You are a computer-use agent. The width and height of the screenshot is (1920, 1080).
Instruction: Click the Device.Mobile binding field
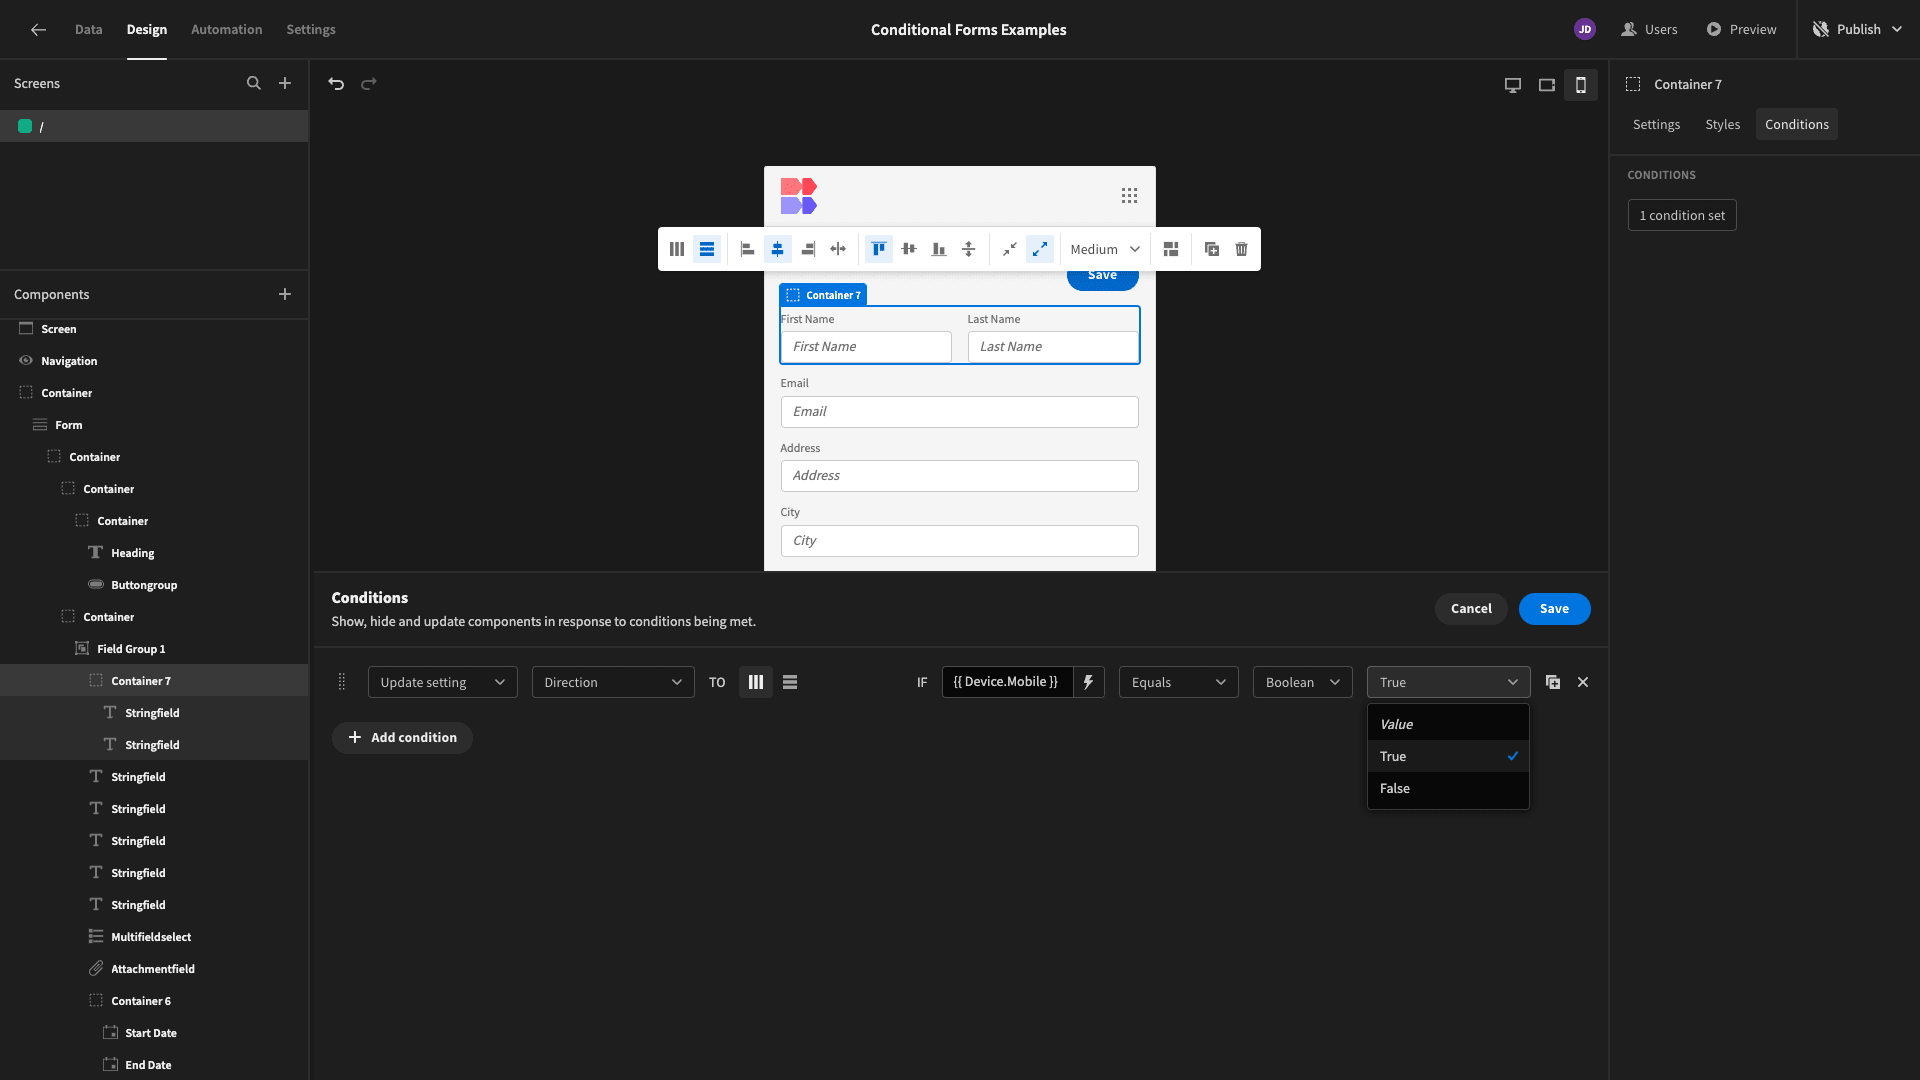(x=1007, y=682)
